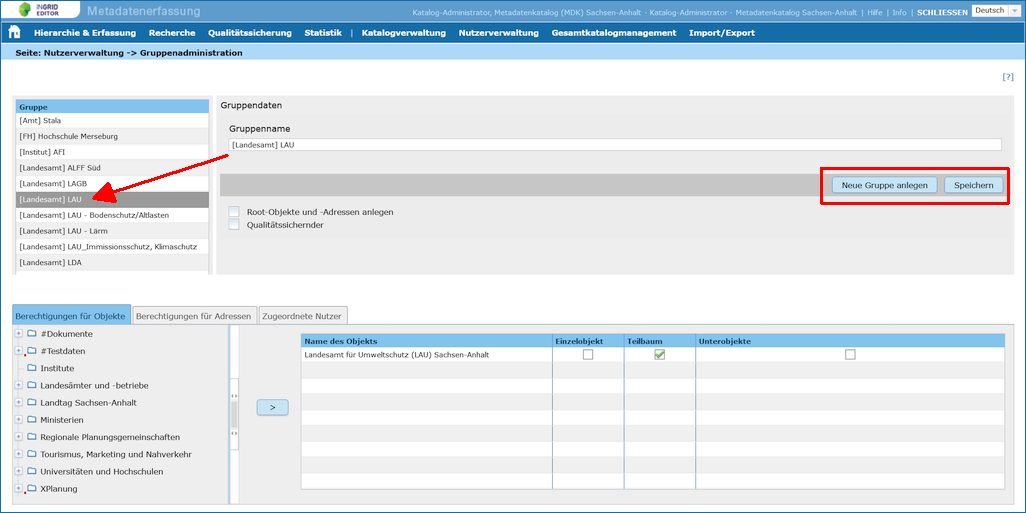Click the SCHLIESSEN link

942,12
